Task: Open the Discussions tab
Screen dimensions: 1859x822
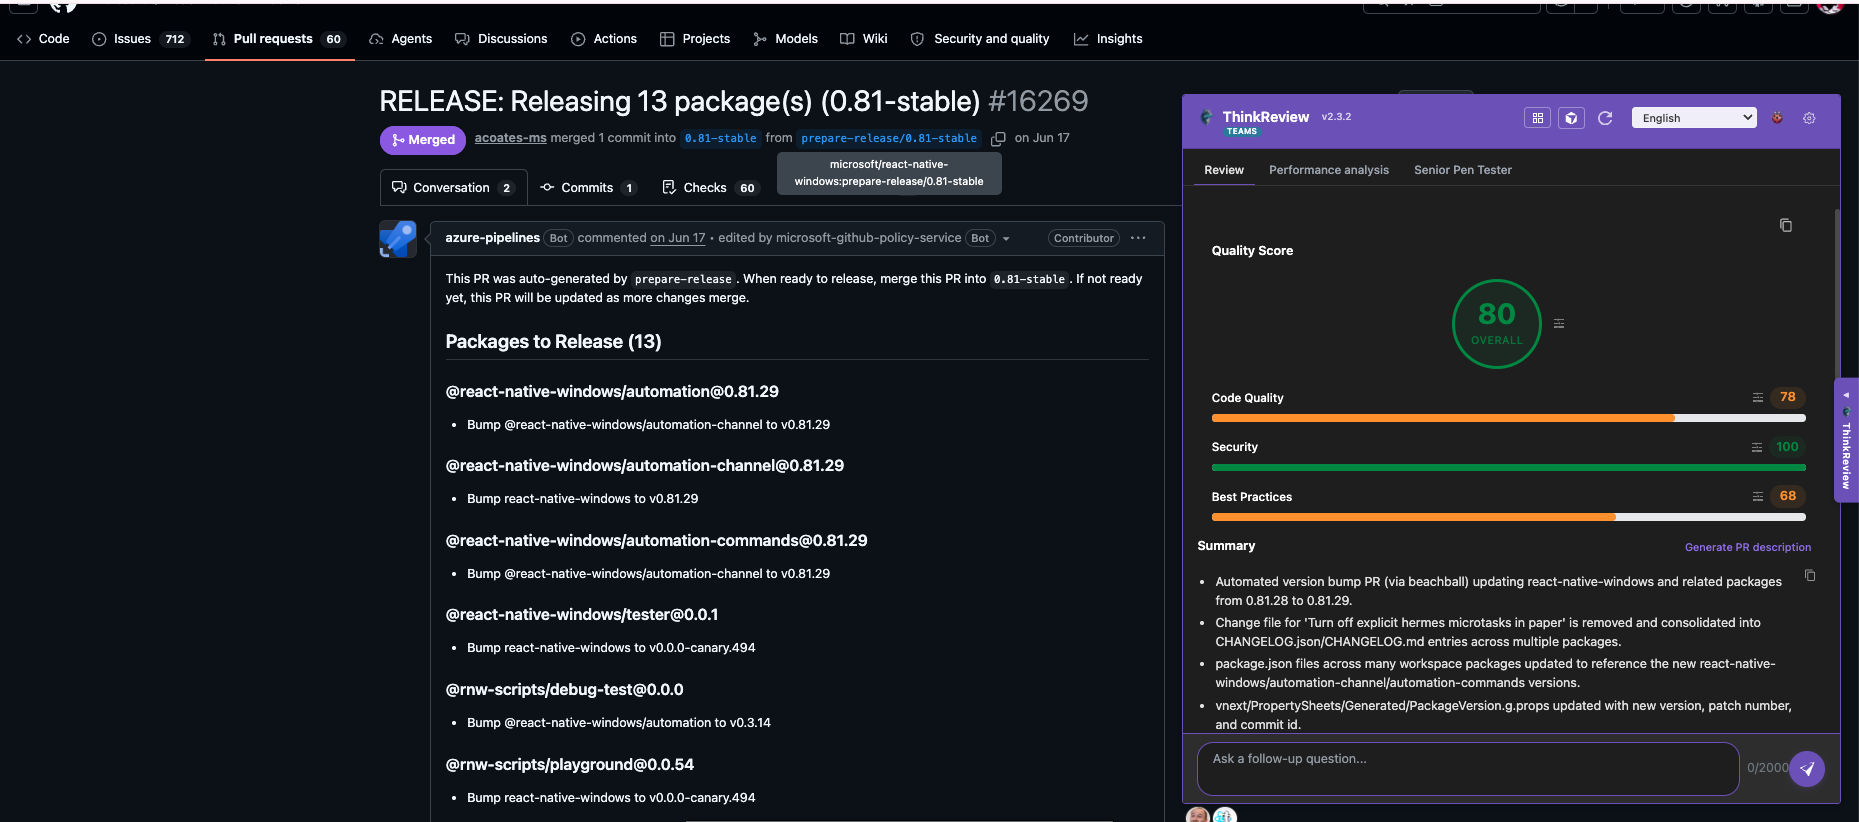Action: (501, 39)
